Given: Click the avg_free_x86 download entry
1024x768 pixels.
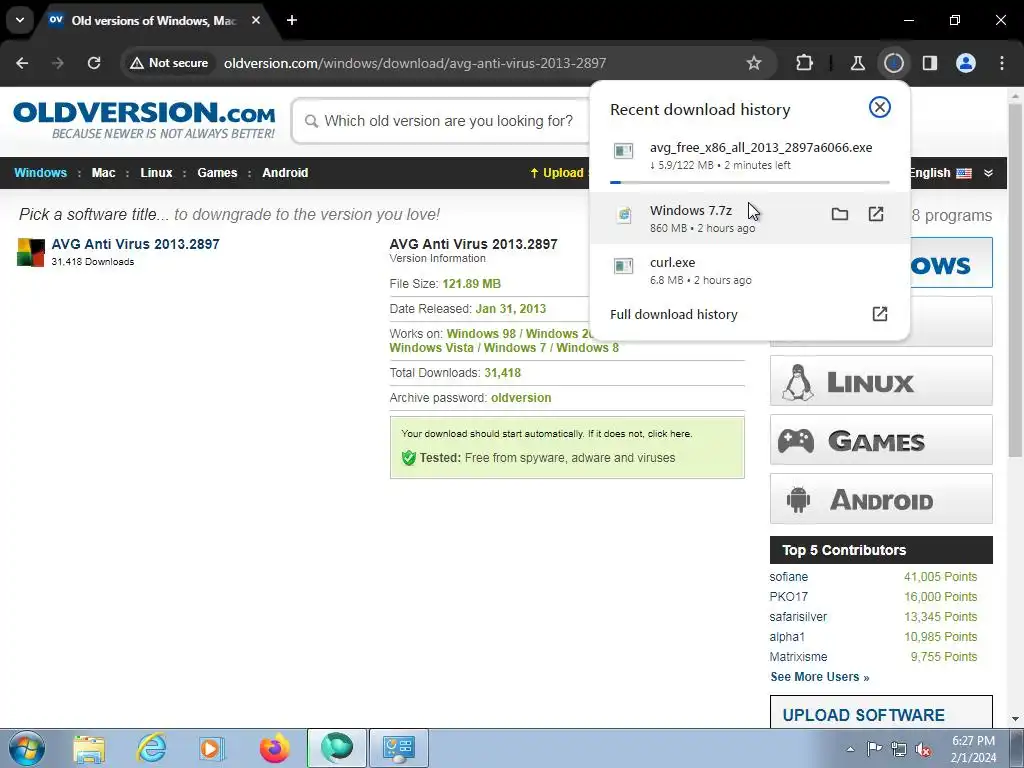Looking at the screenshot, I should tap(749, 155).
